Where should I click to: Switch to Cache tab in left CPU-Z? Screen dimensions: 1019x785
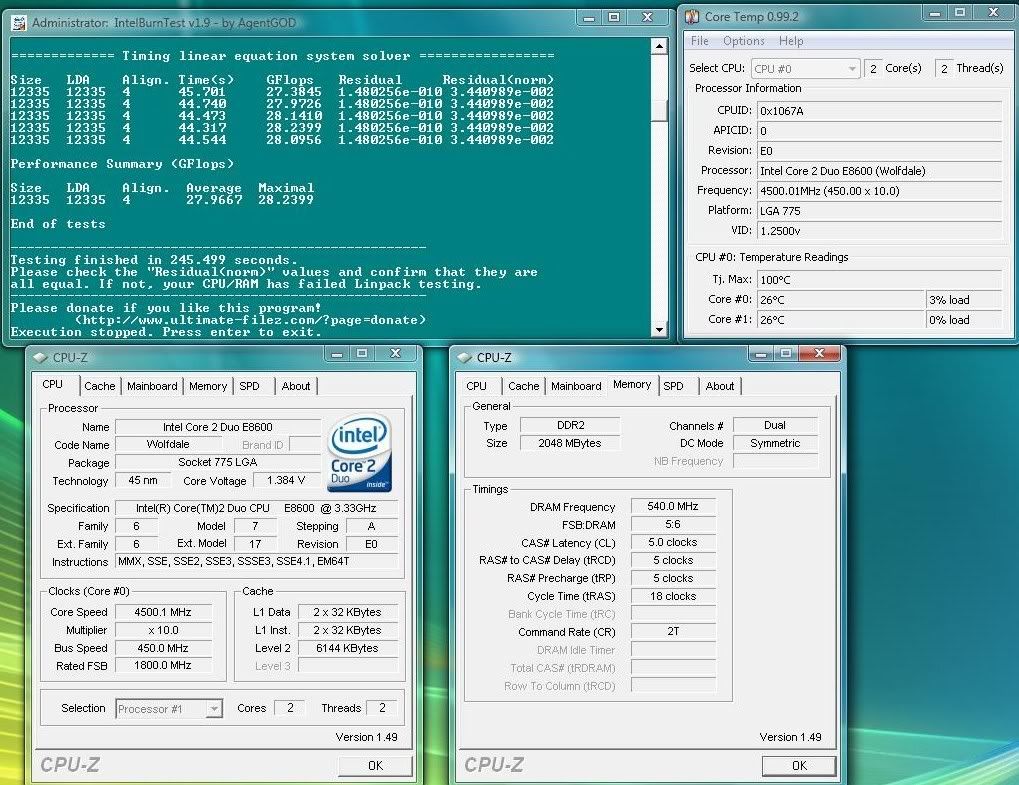coord(99,386)
